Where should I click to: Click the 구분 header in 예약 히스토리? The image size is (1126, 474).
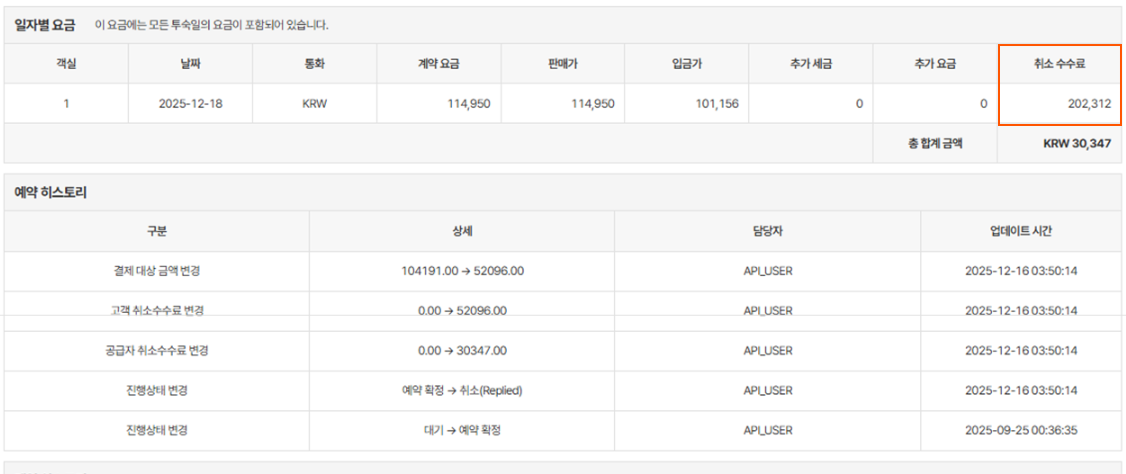coord(156,231)
